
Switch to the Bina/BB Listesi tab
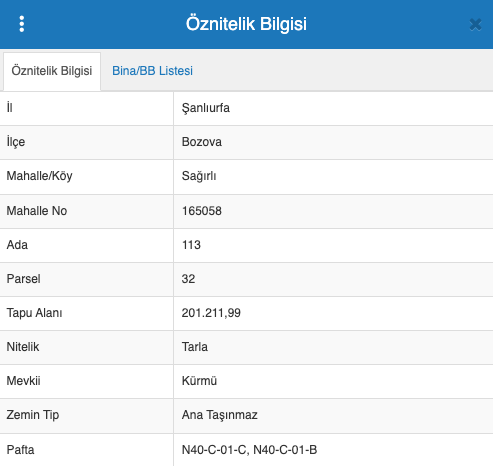[152, 71]
